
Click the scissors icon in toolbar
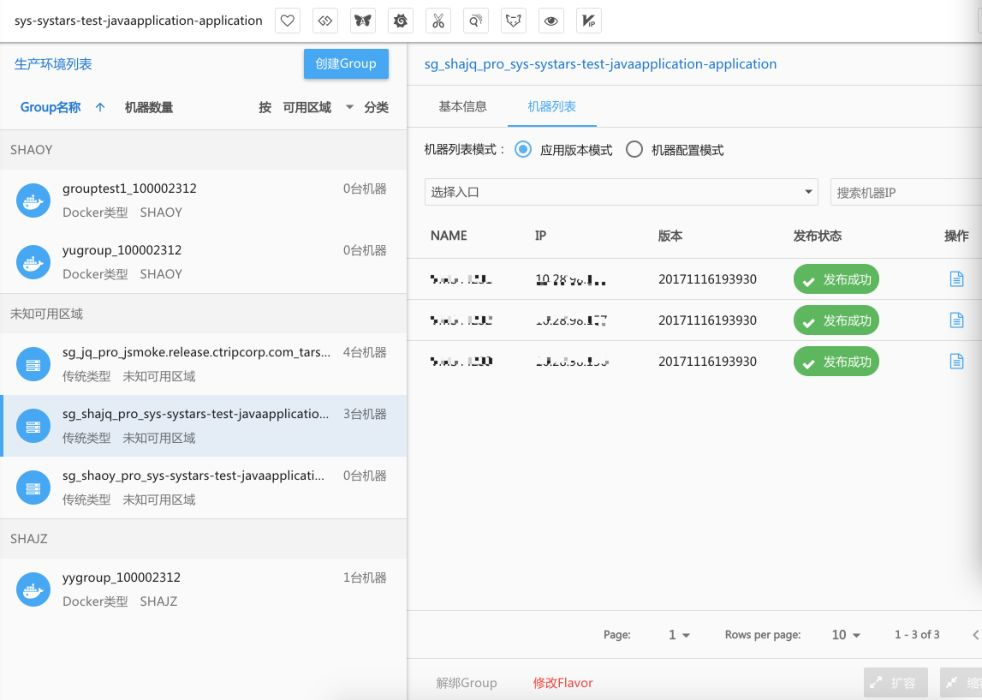coord(438,21)
